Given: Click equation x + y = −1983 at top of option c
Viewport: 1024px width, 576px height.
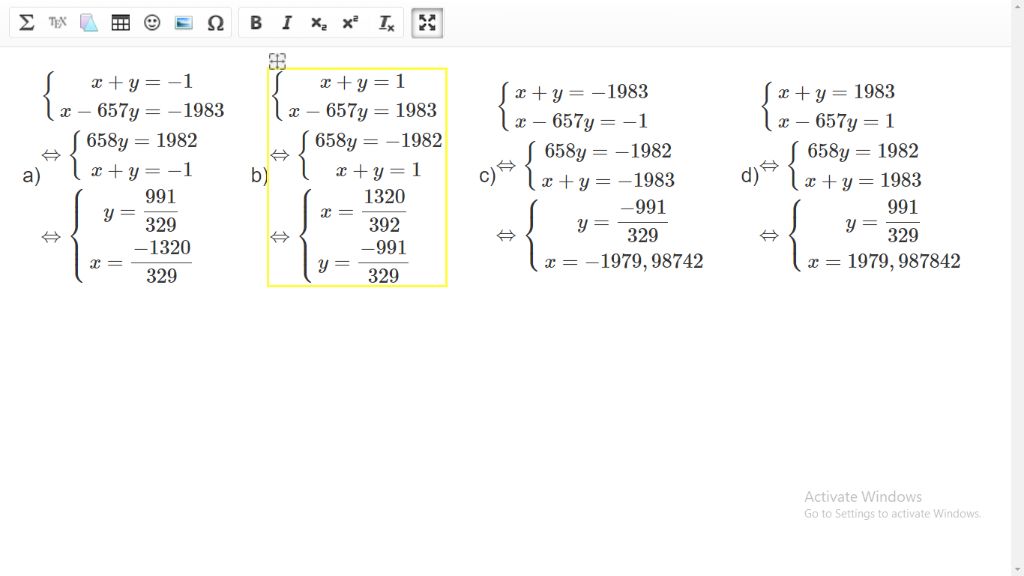Looking at the screenshot, I should 581,92.
